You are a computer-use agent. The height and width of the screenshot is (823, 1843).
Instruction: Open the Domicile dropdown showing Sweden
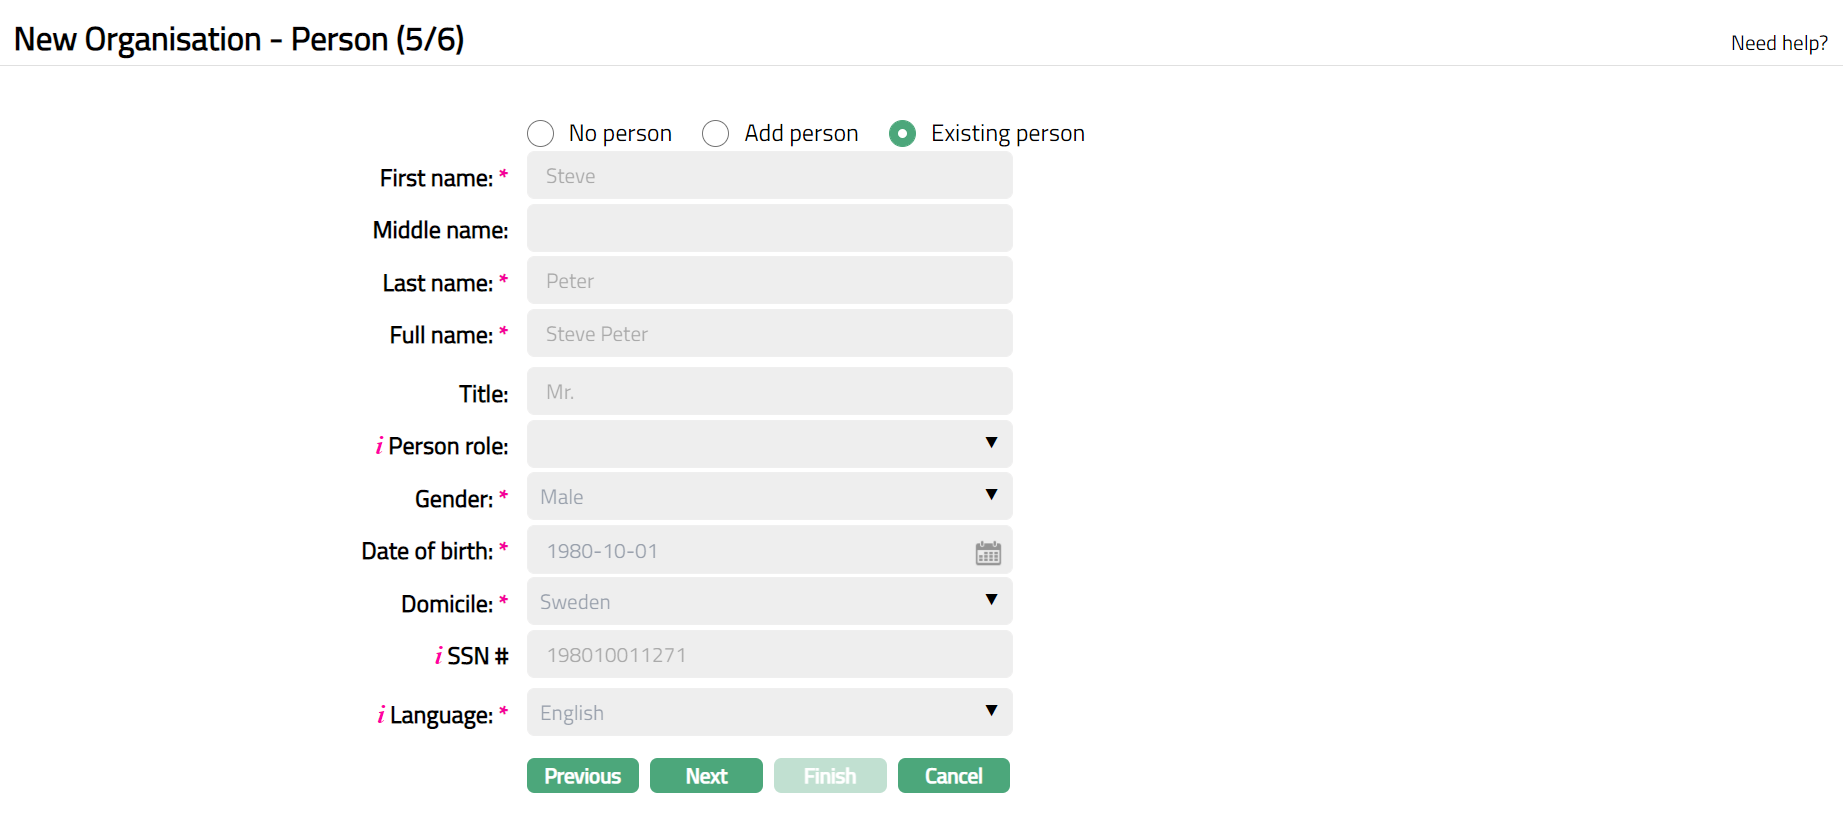[x=769, y=602]
